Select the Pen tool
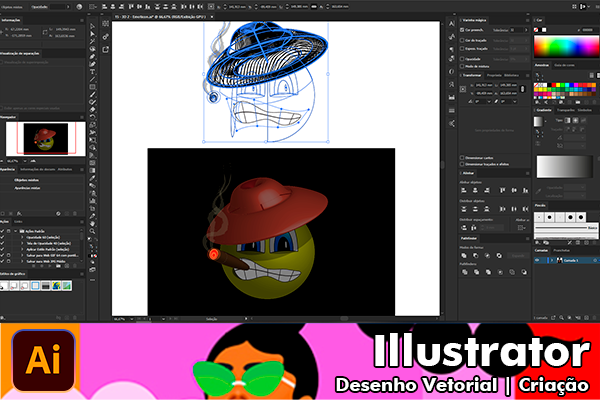600x400 pixels. tap(93, 56)
